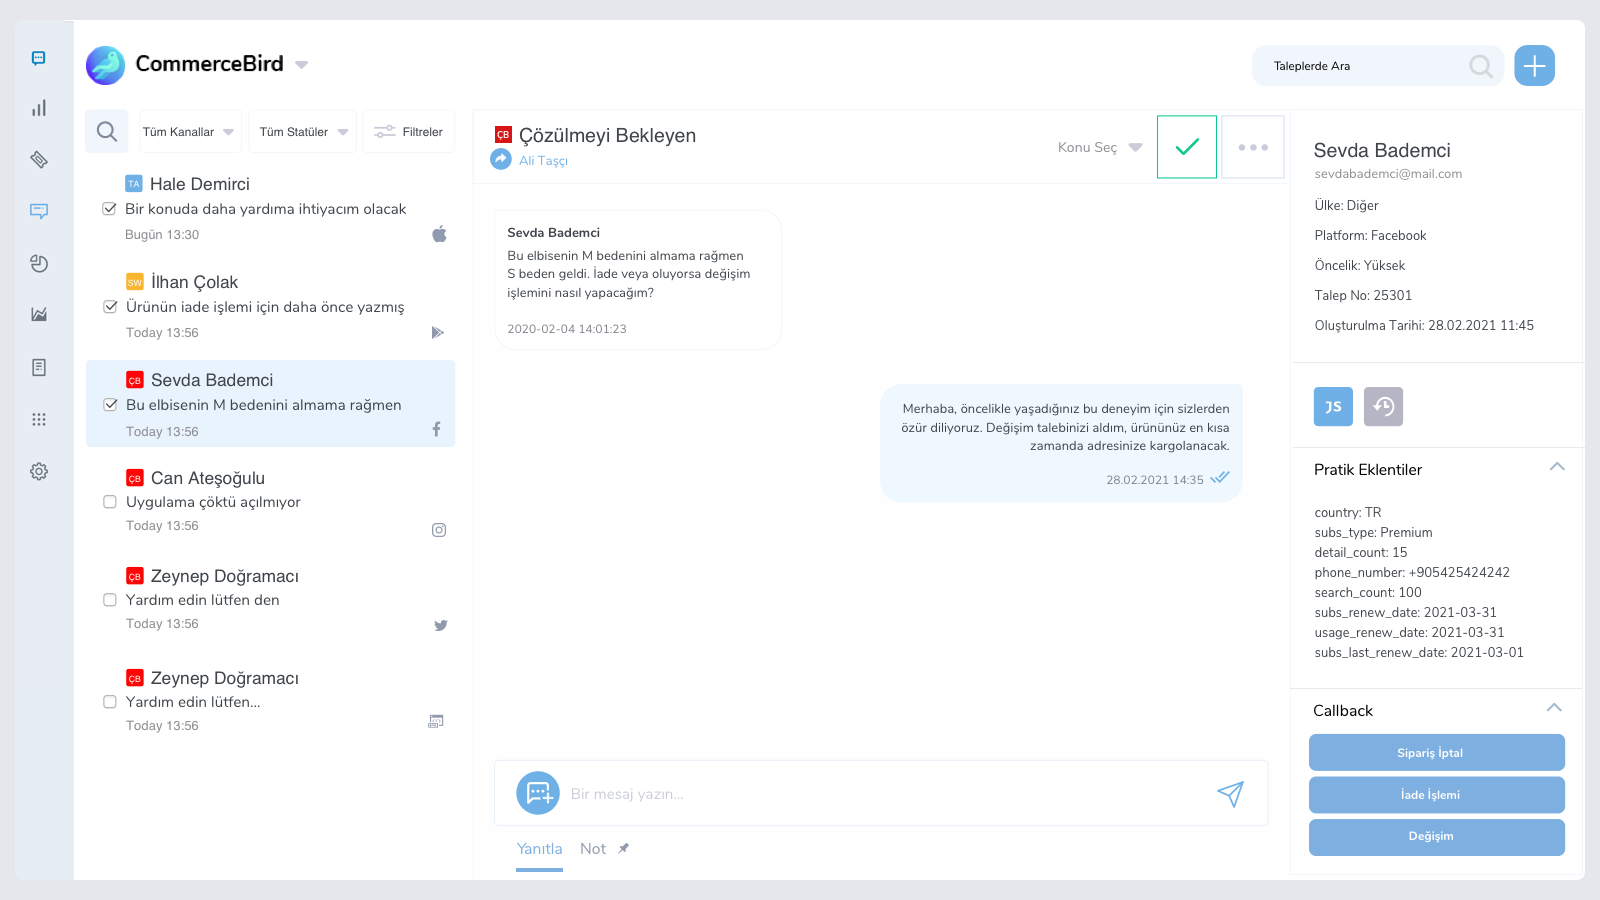Click the Apple platform icon on Hale Demirci's ticket
1600x900 pixels.
pyautogui.click(x=439, y=234)
